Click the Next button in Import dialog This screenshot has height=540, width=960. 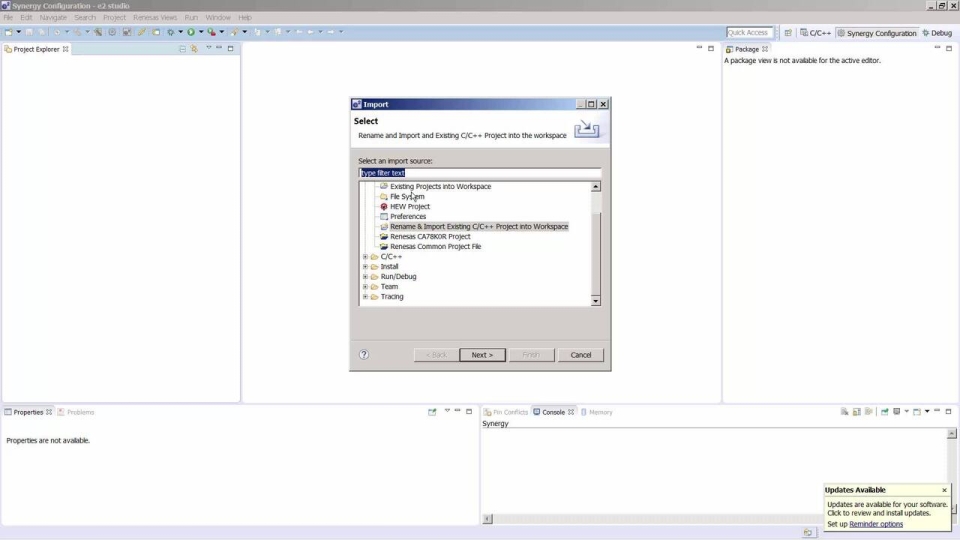coord(482,355)
